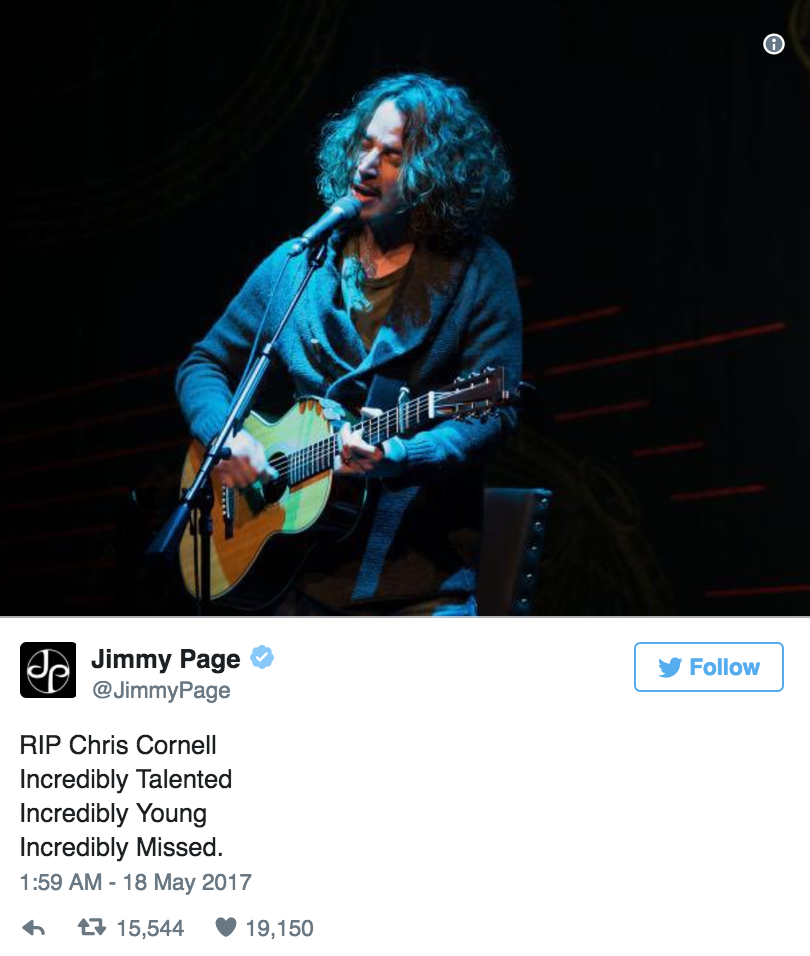The image size is (810, 956).
Task: Like the tweet via the heart icon
Action: [x=226, y=927]
